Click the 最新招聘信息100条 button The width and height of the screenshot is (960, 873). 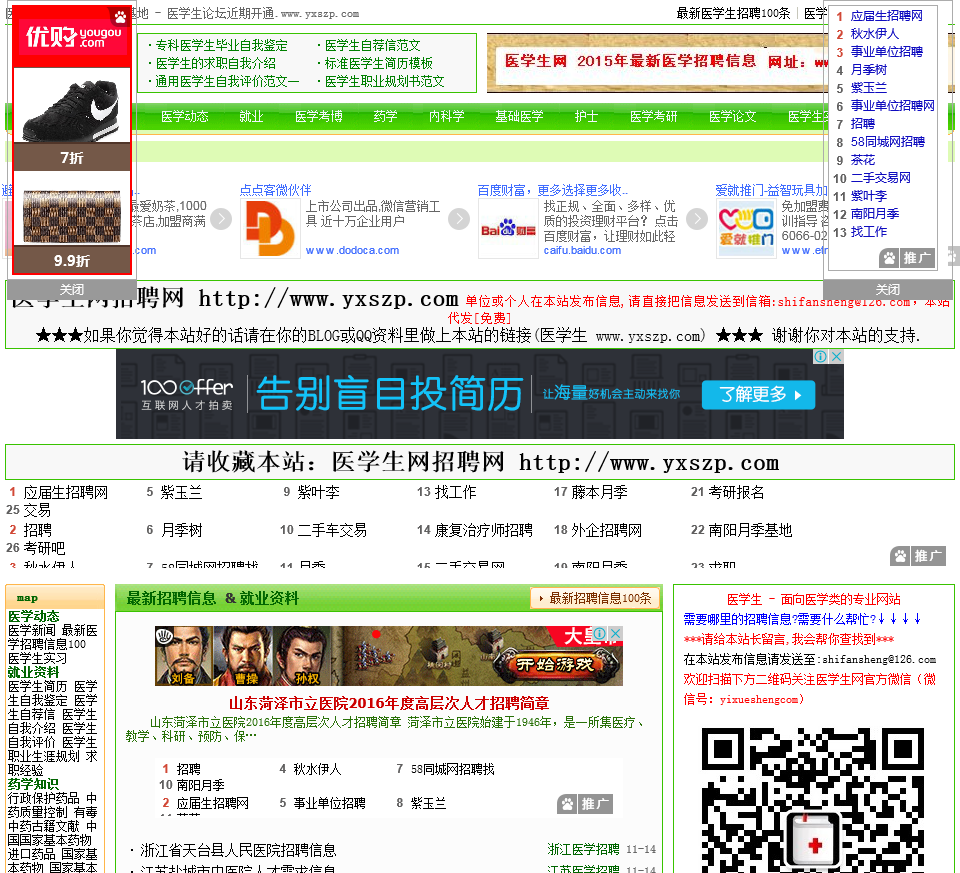point(595,598)
